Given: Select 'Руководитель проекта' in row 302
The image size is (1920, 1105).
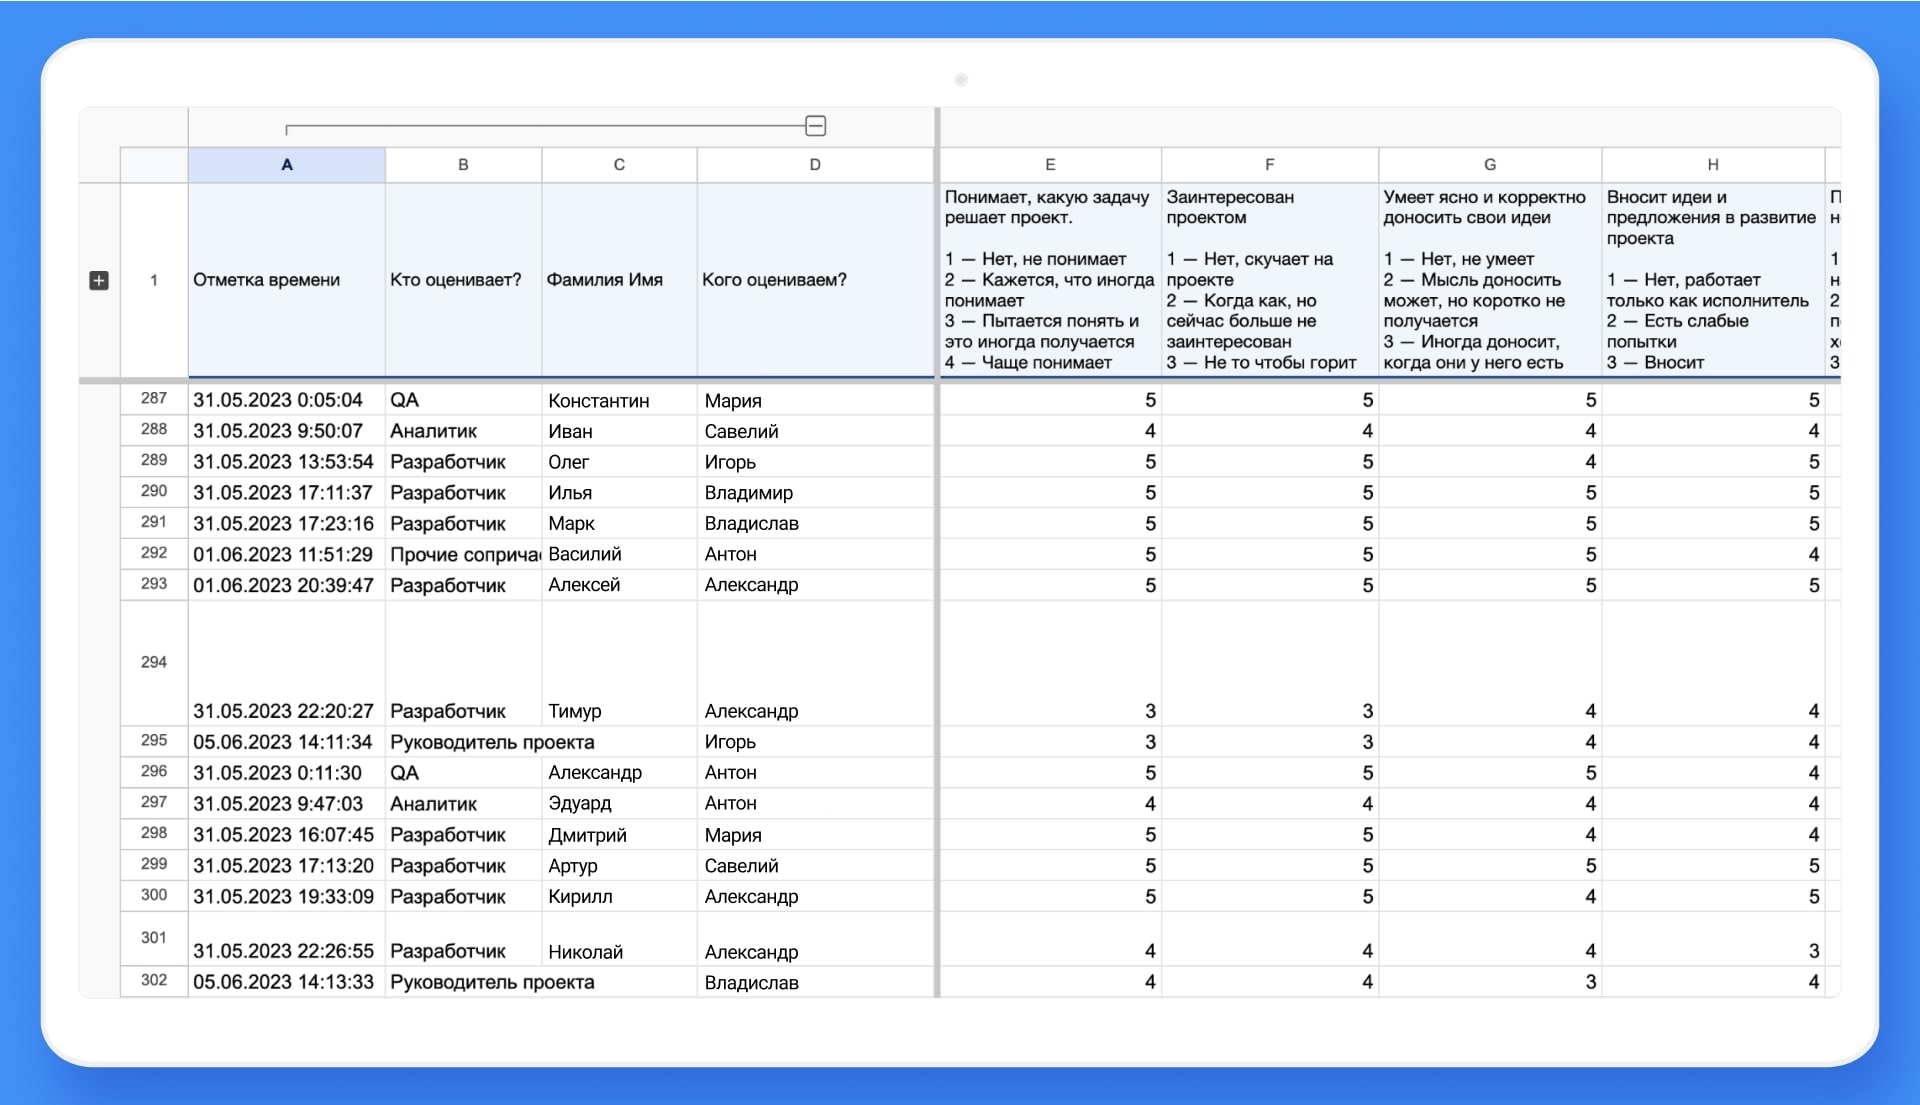Looking at the screenshot, I should point(492,982).
